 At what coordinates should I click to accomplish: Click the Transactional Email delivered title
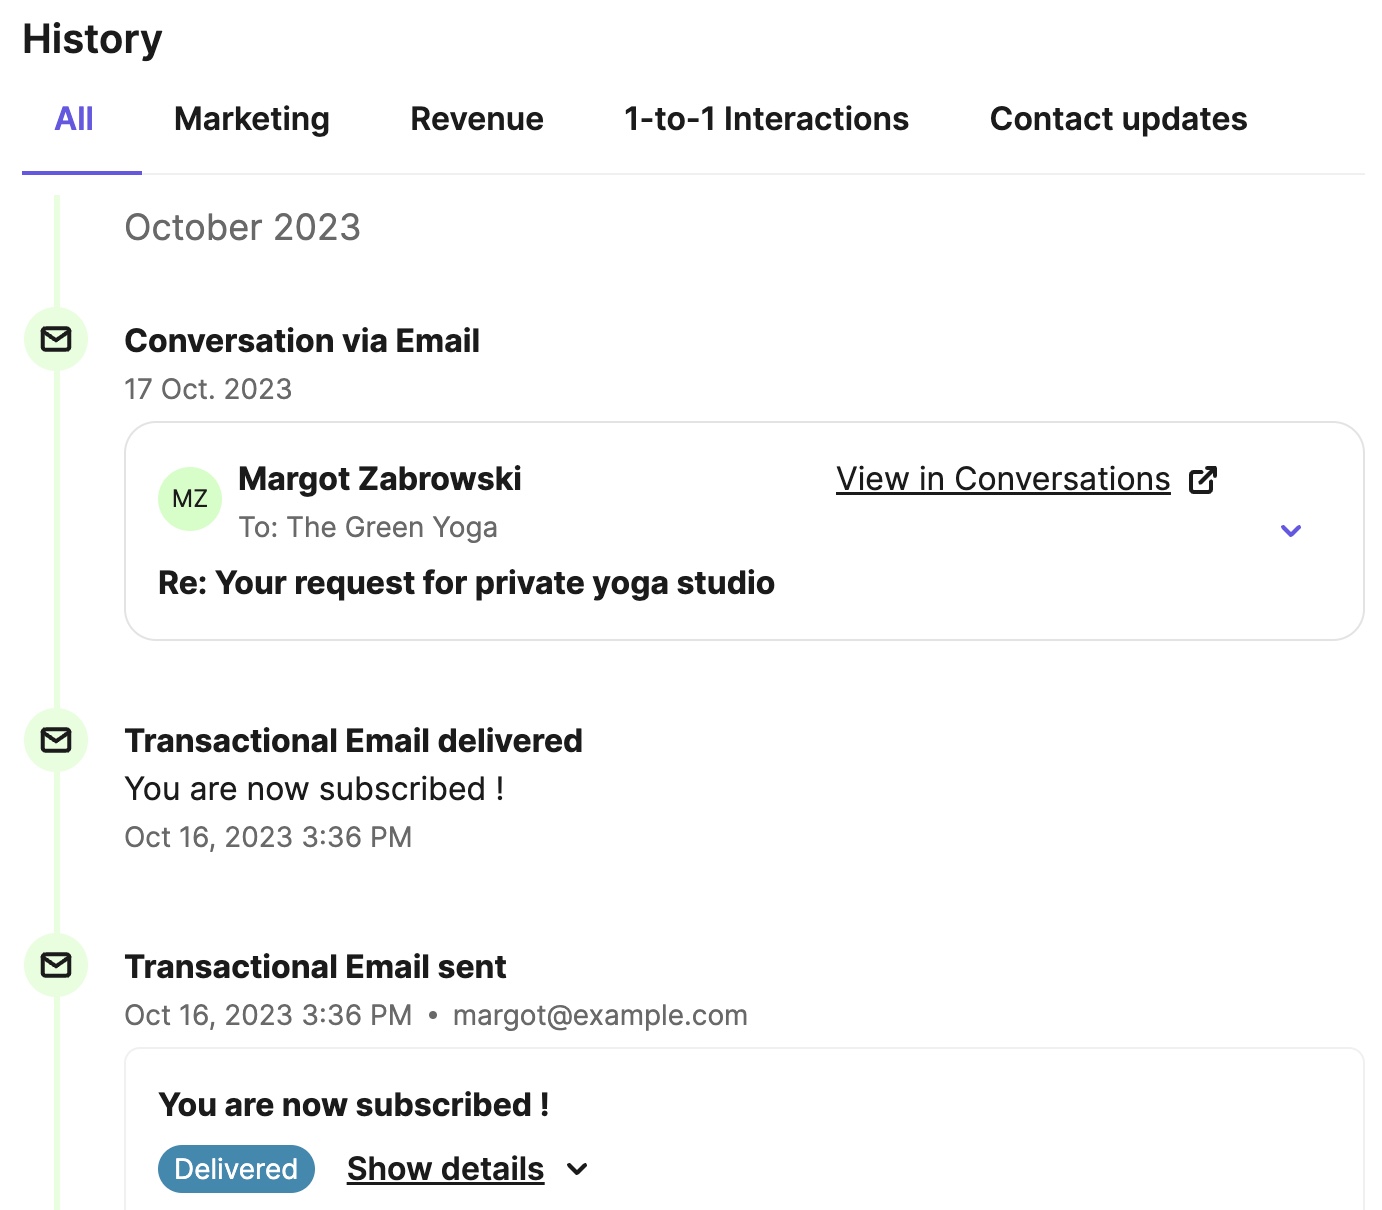coord(353,741)
